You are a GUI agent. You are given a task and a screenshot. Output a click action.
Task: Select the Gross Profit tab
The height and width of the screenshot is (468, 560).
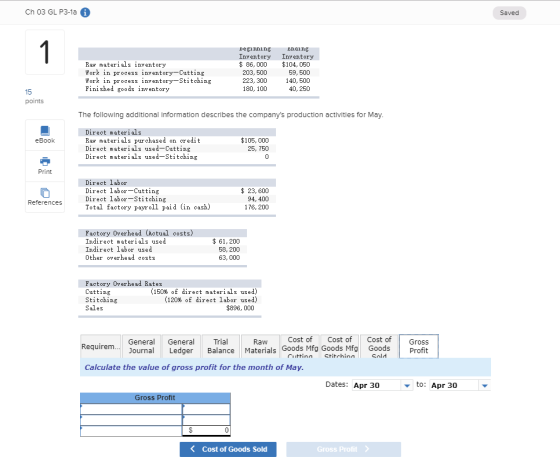(419, 347)
